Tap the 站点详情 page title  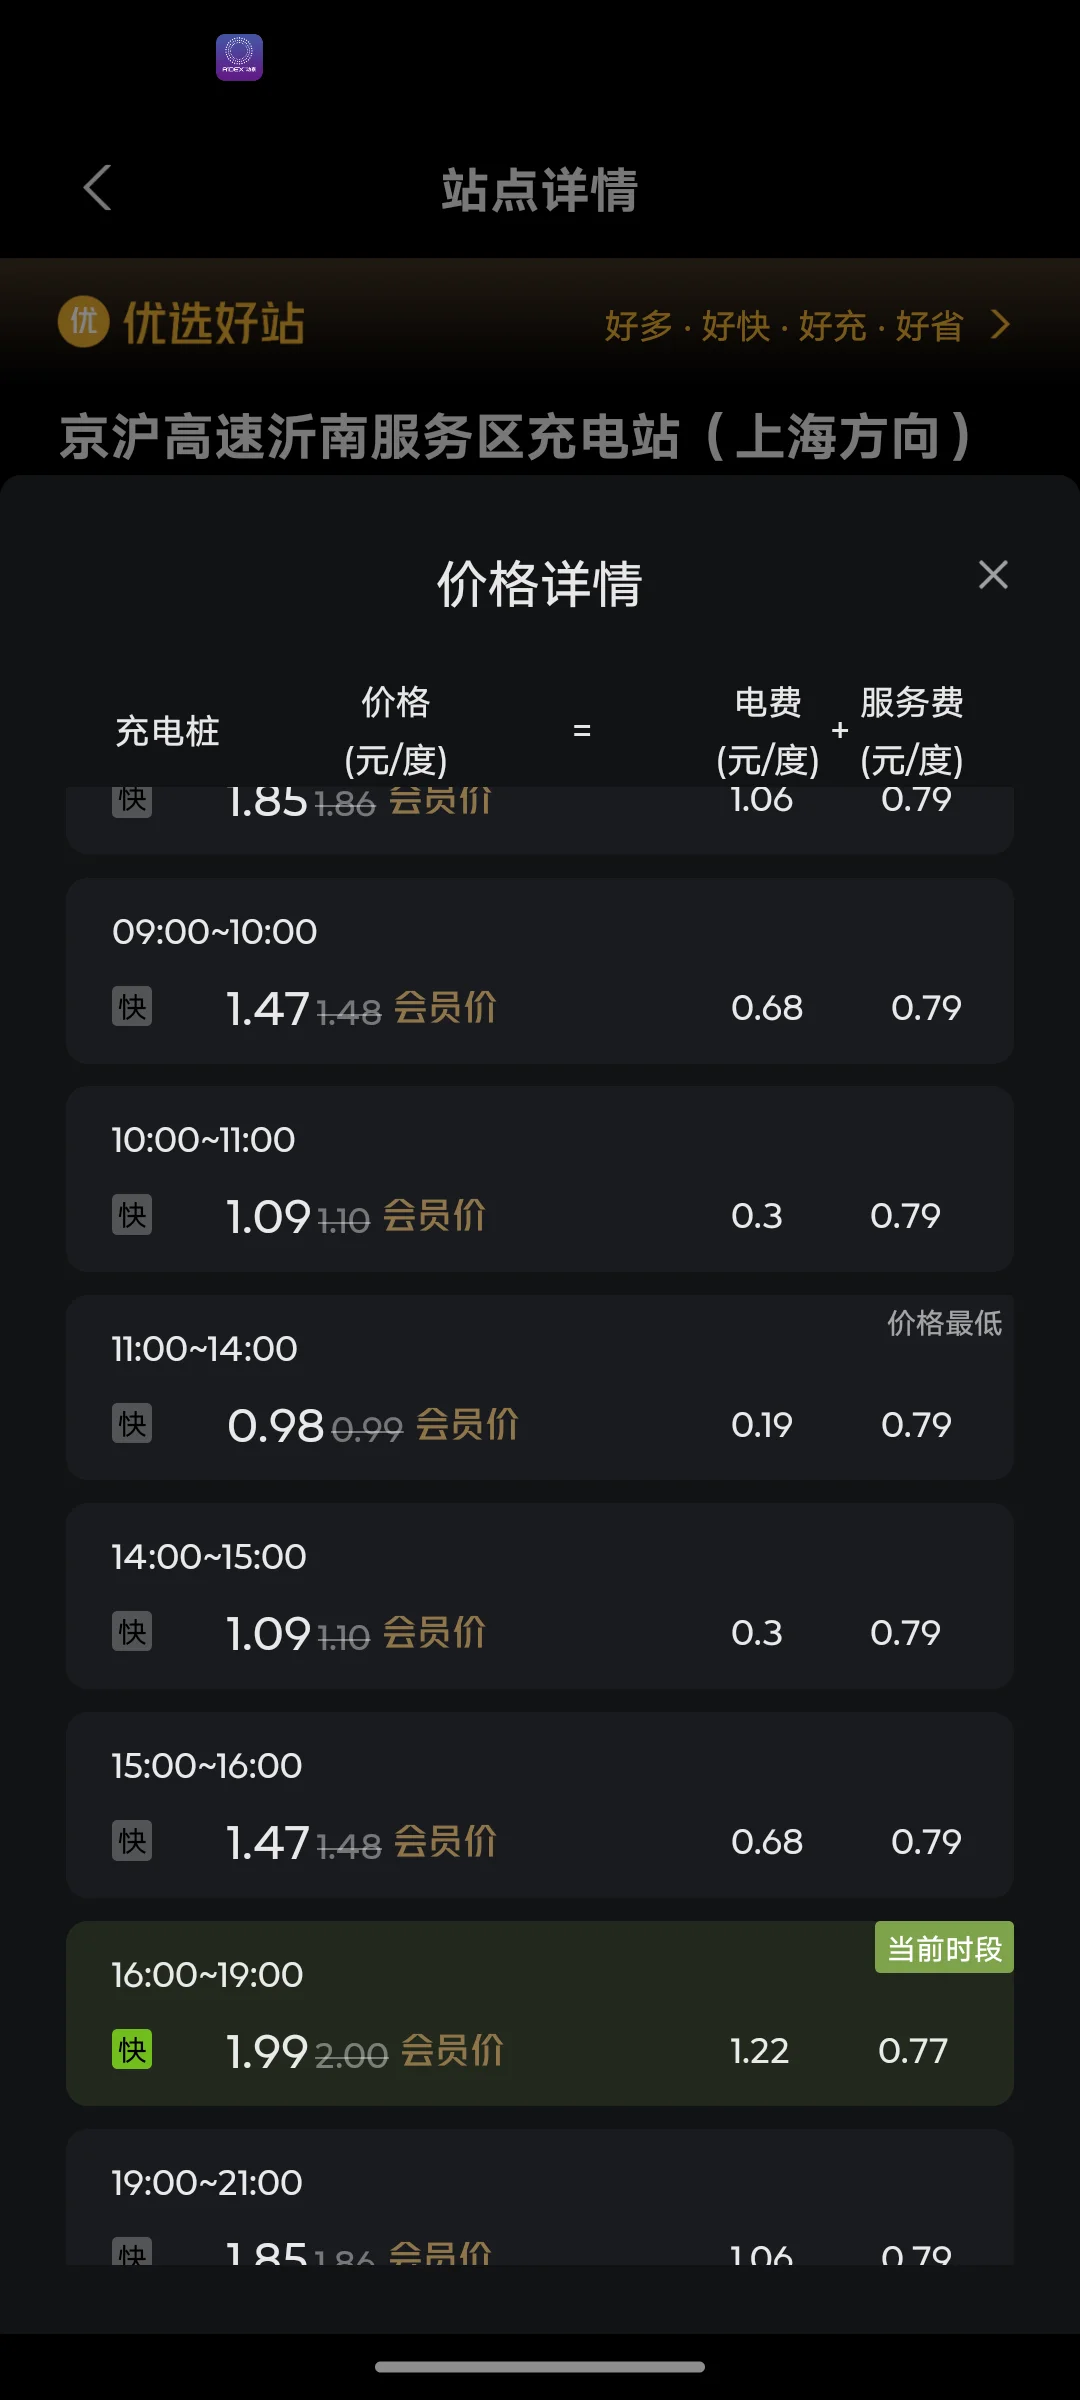tap(540, 190)
